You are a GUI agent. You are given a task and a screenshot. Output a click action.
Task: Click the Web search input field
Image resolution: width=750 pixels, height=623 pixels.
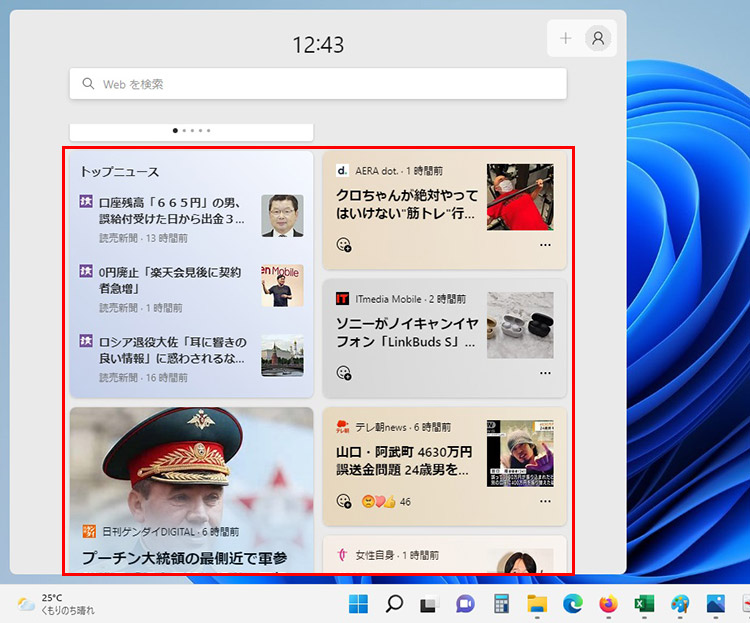[318, 84]
